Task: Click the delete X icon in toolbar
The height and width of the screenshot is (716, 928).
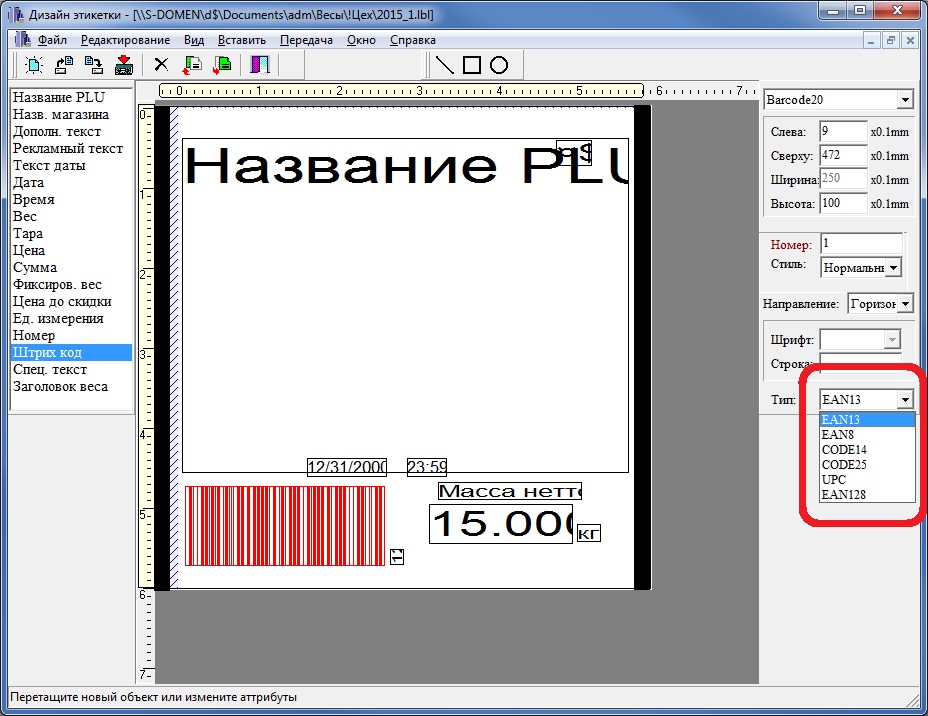Action: point(160,65)
